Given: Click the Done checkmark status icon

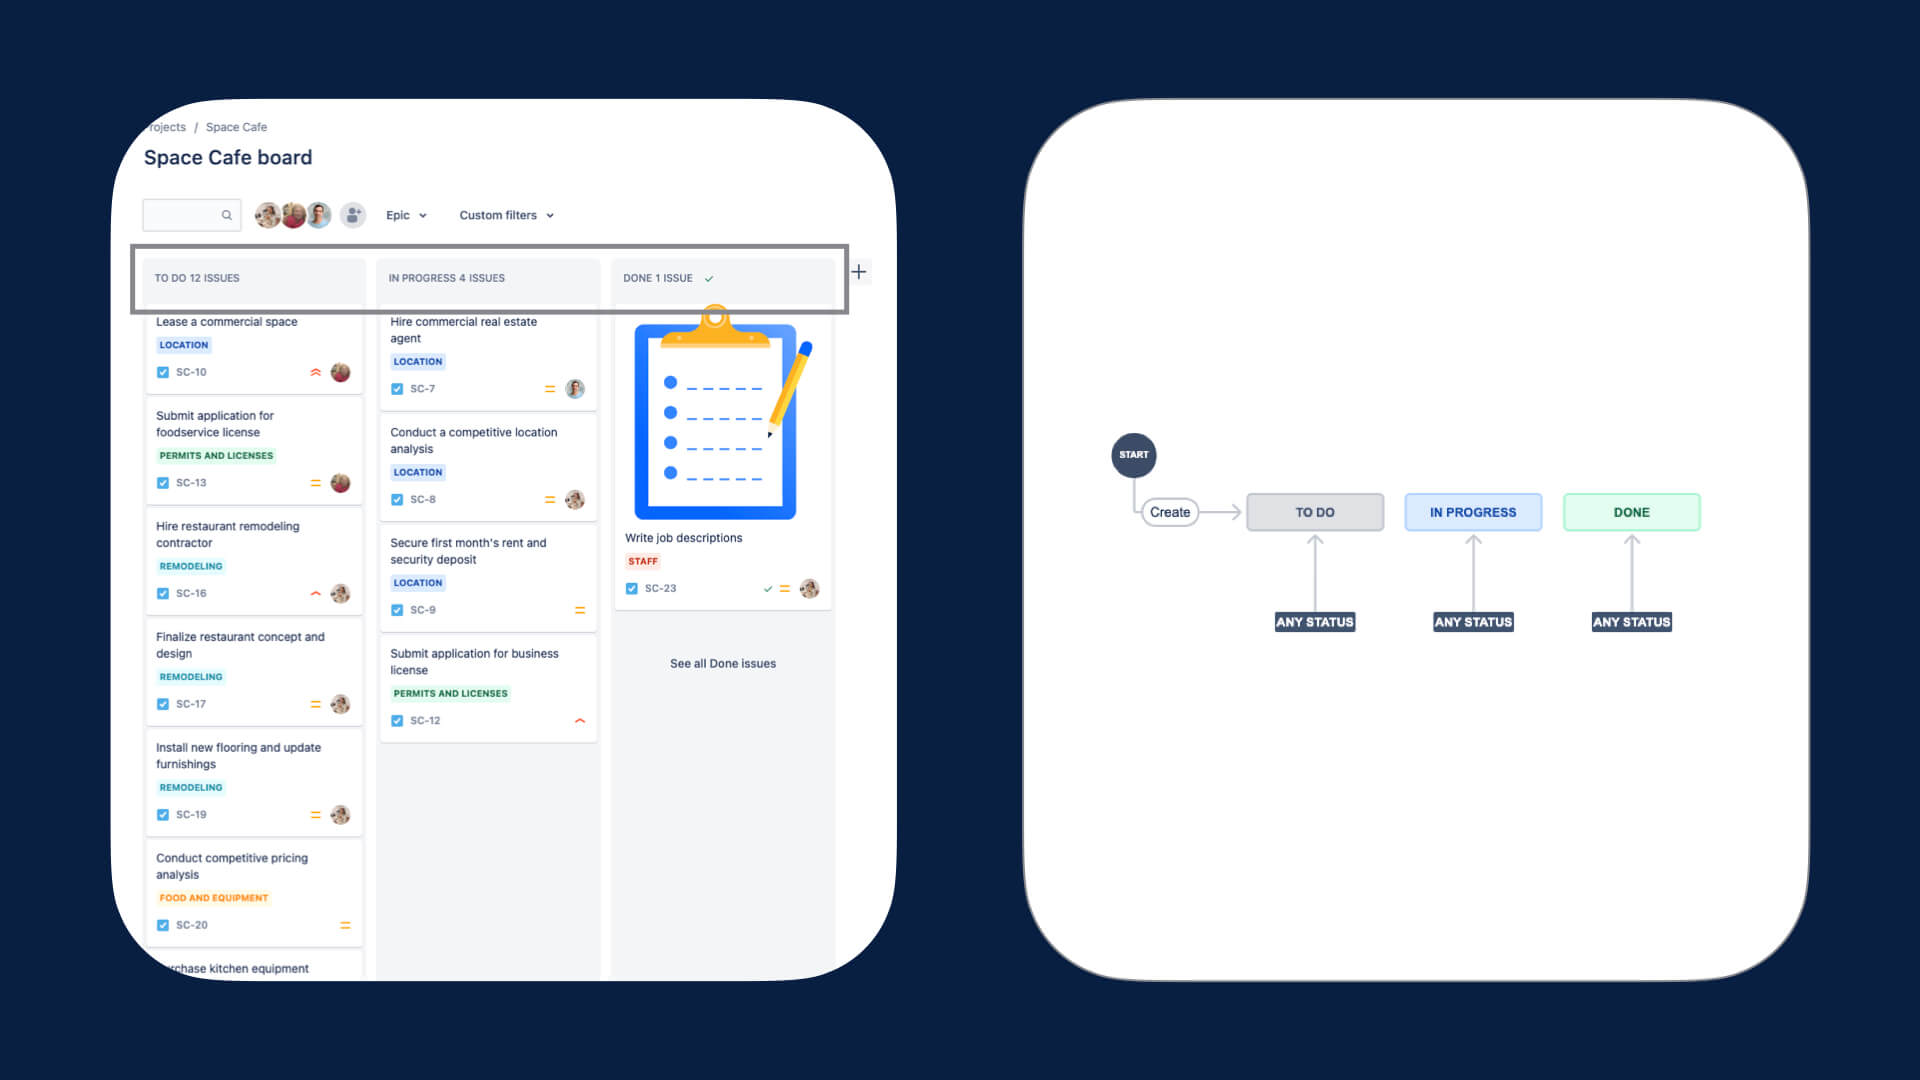Looking at the screenshot, I should click(x=709, y=278).
